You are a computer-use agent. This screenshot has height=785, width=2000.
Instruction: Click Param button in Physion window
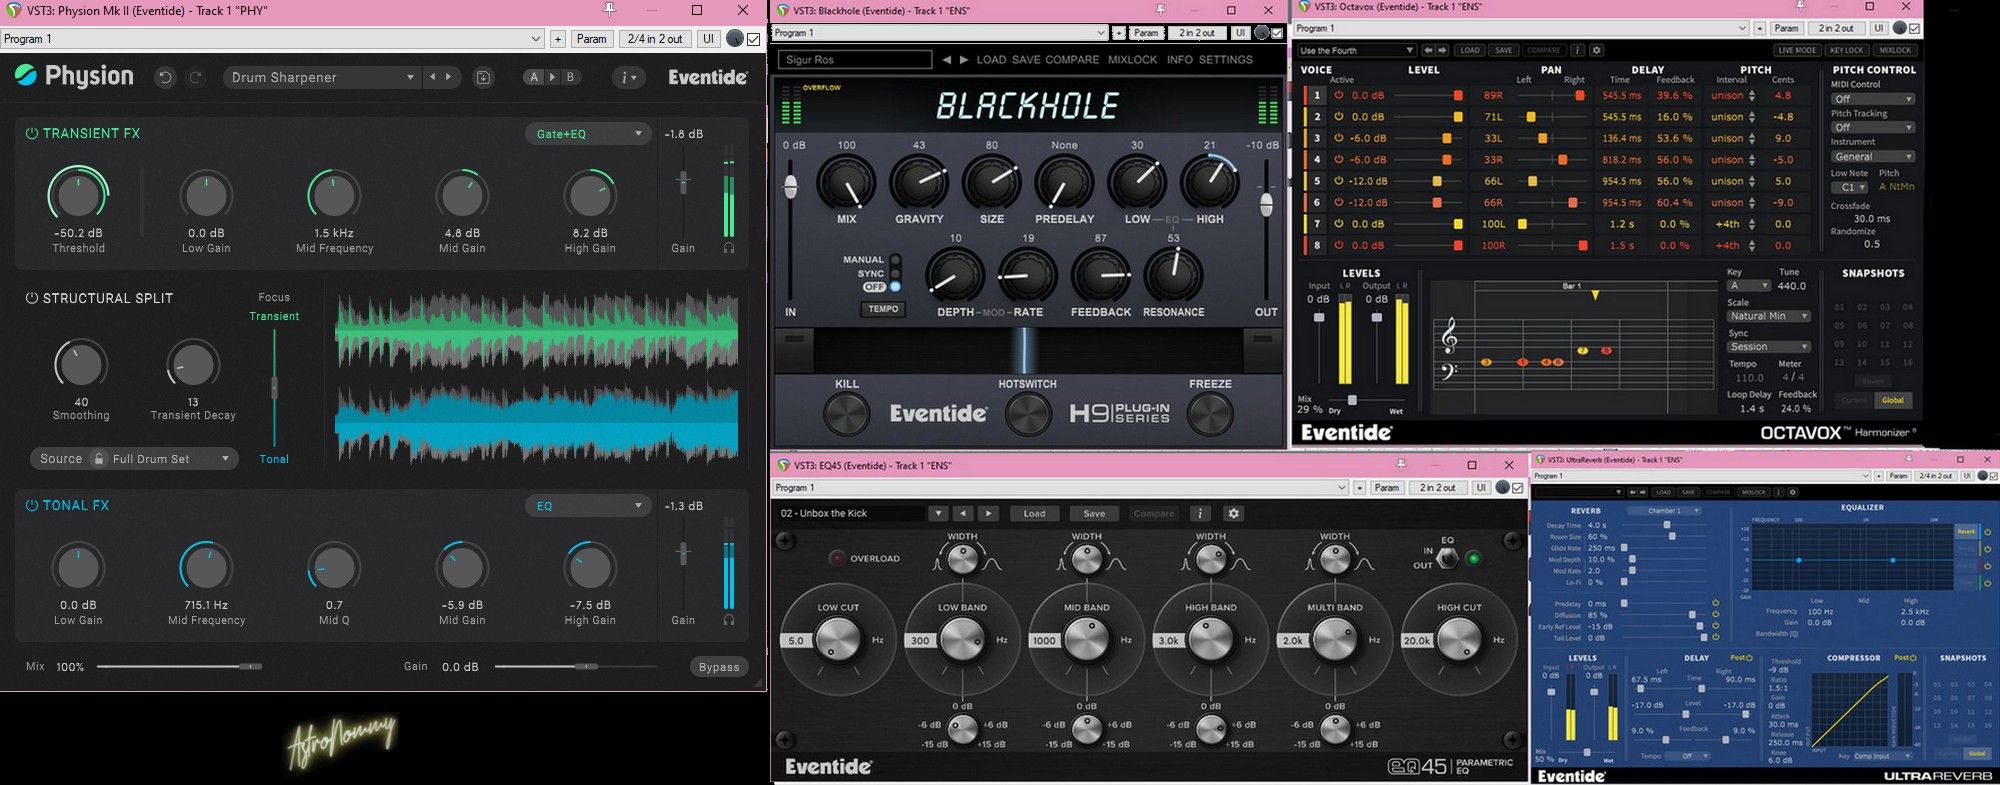pos(591,39)
